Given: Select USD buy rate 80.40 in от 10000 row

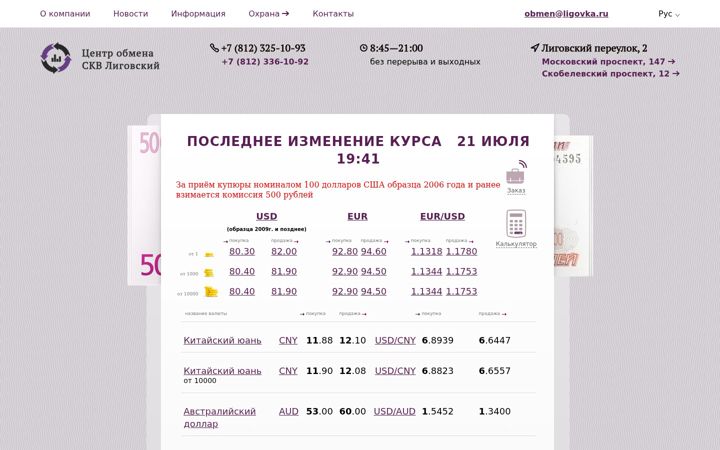Looking at the screenshot, I should click(x=242, y=292).
